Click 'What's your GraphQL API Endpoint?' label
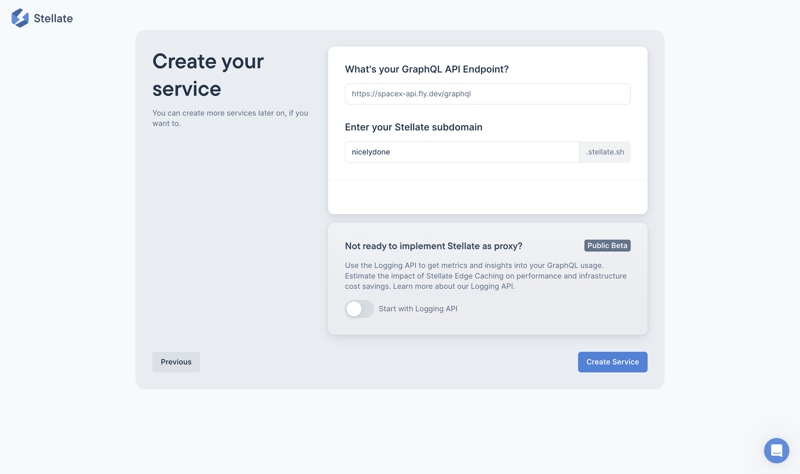The image size is (800, 474). pyautogui.click(x=427, y=69)
